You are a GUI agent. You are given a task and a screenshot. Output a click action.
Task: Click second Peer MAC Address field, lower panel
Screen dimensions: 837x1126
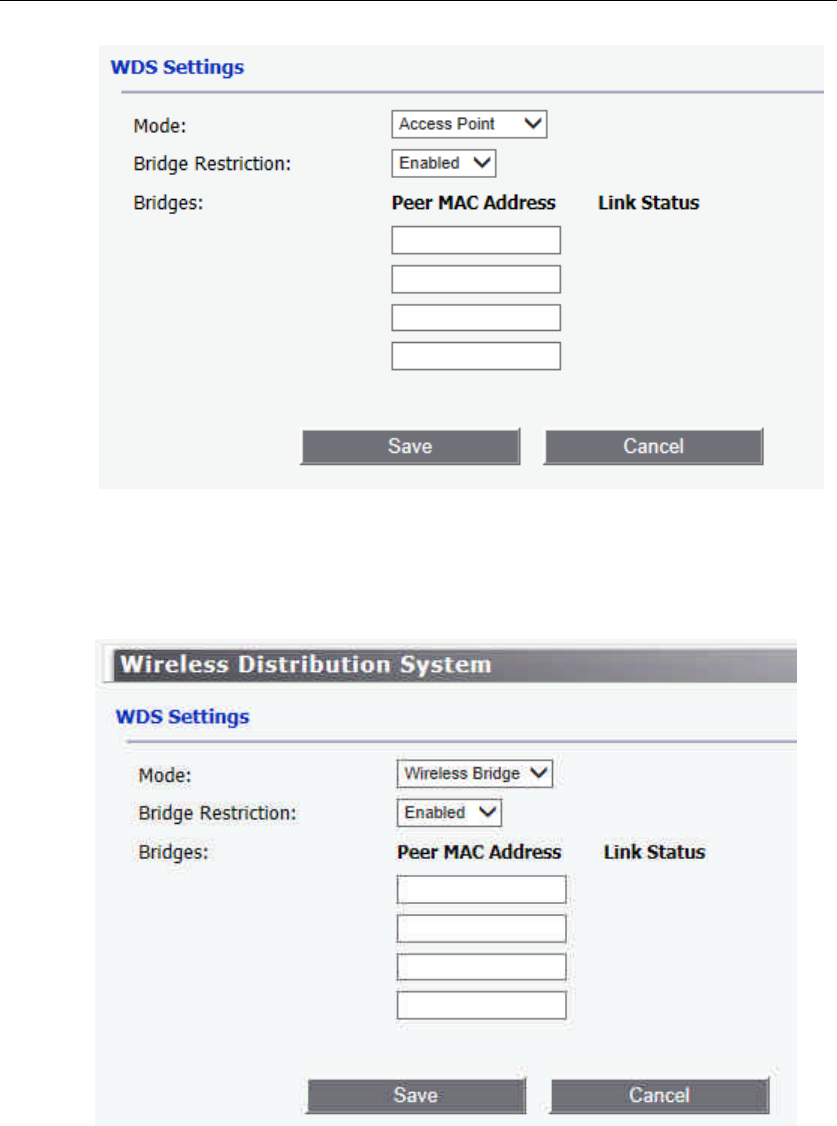(x=482, y=929)
